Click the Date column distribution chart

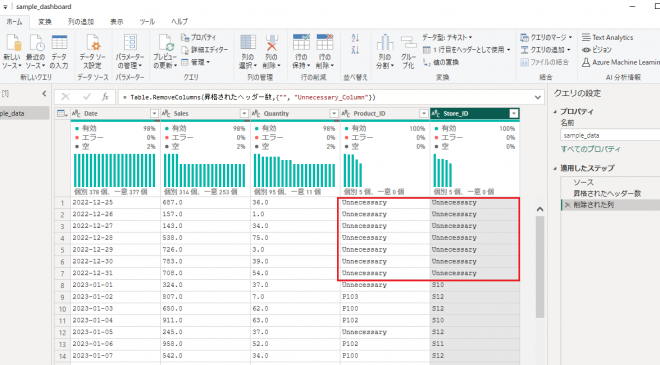pos(115,171)
